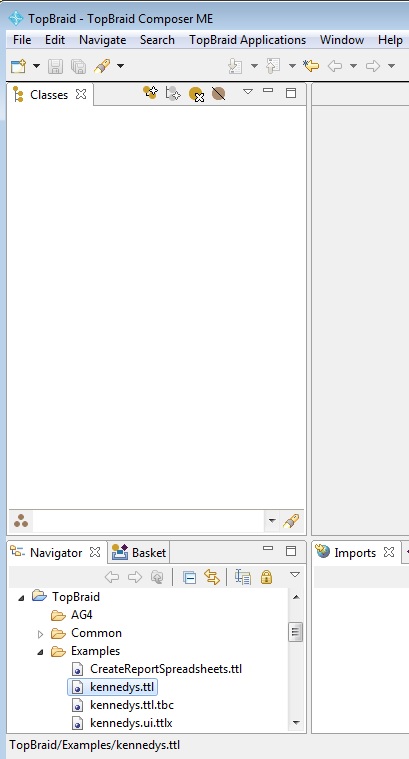Click the pin icon next to Classes search

pyautogui.click(x=291, y=521)
